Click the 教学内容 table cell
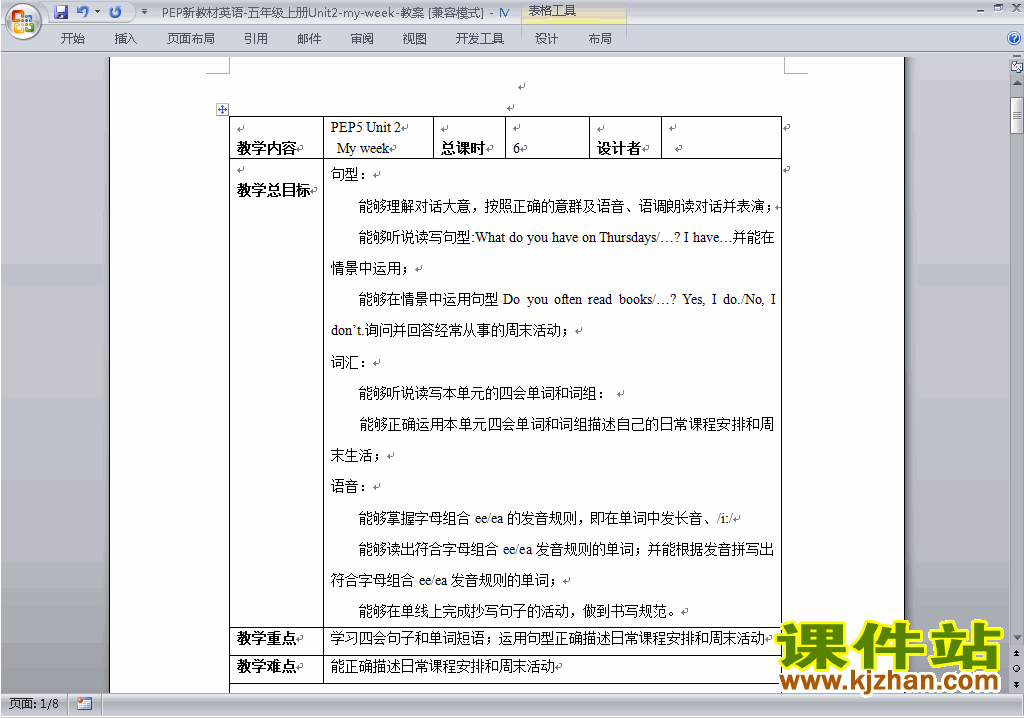The image size is (1024, 718). (276, 138)
